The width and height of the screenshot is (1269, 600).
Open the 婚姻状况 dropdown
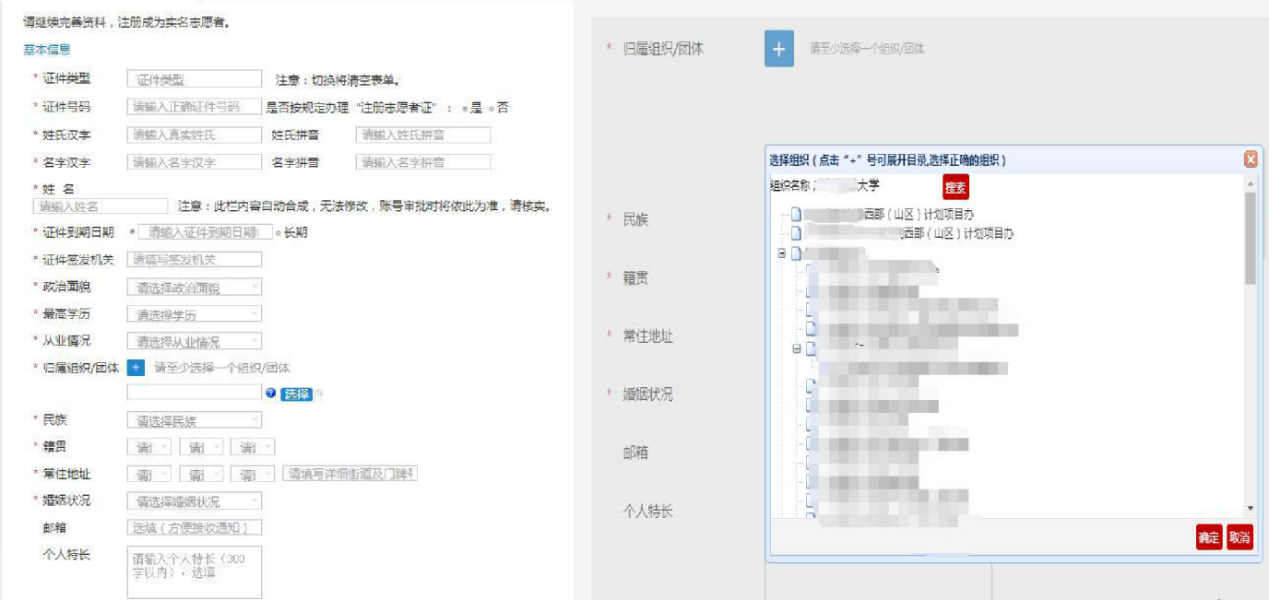coord(194,501)
